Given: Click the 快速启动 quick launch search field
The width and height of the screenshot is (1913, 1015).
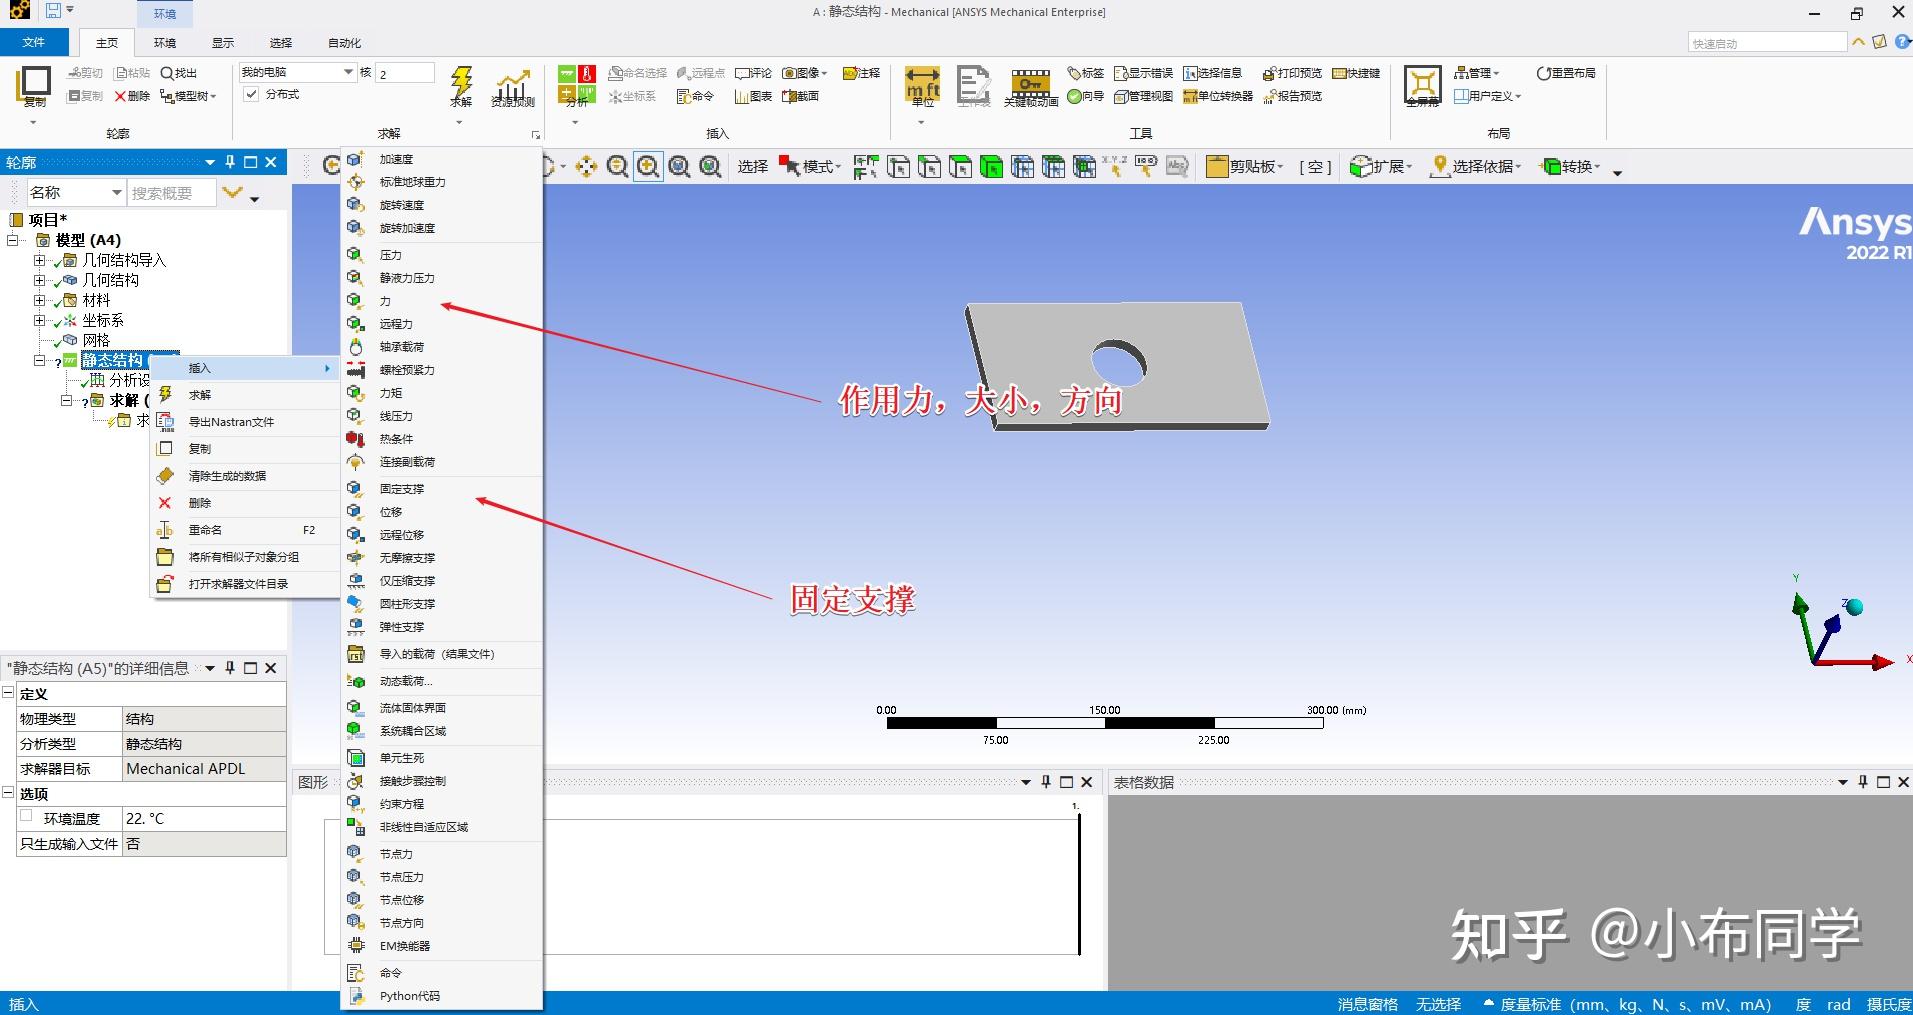Looking at the screenshot, I should pos(1765,42).
